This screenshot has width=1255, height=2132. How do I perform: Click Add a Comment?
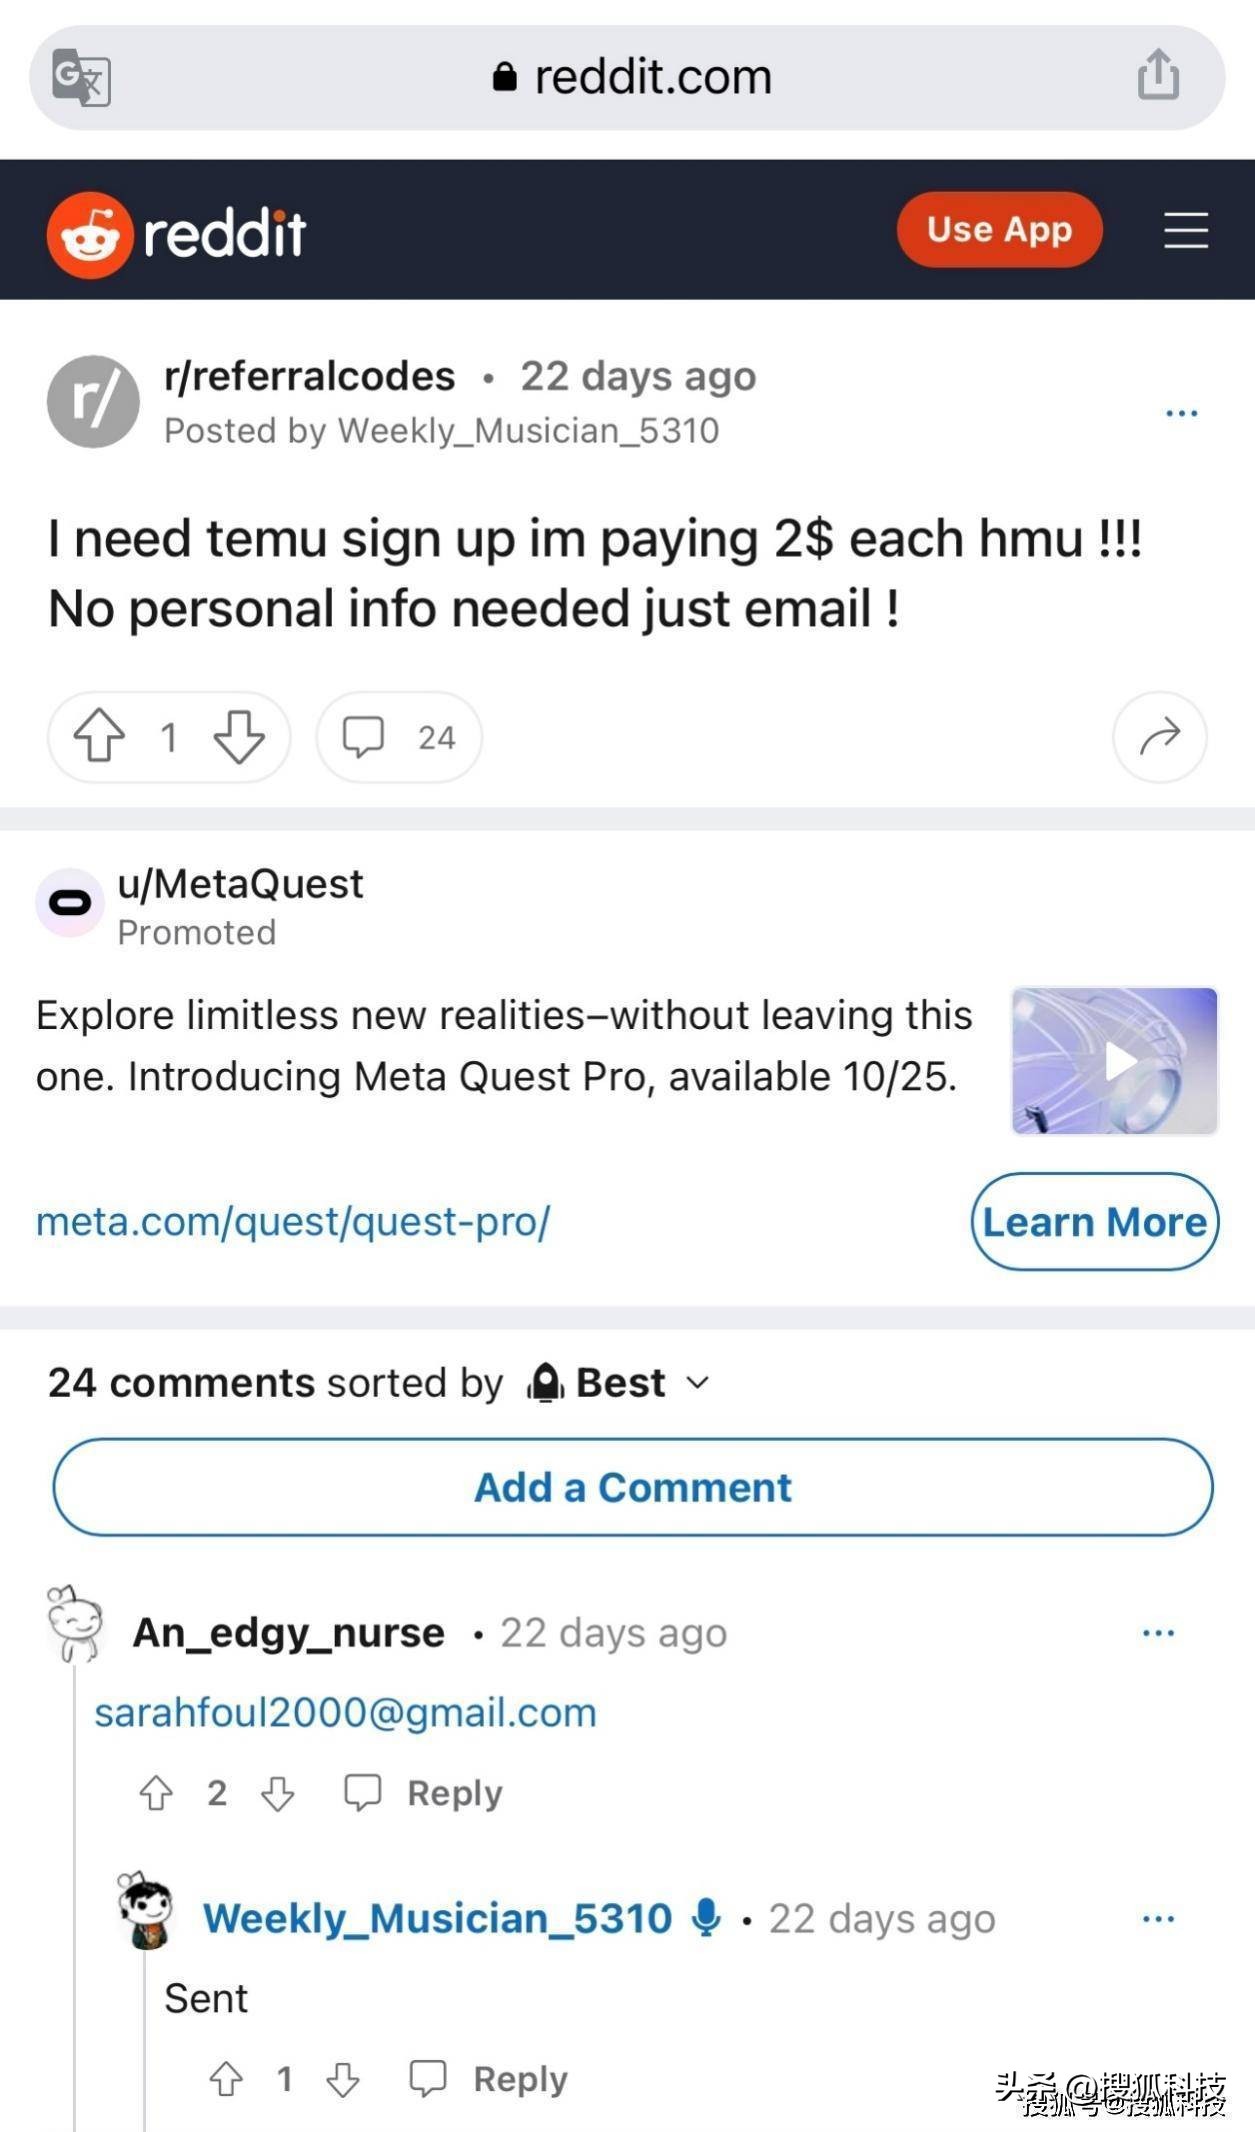click(633, 1487)
